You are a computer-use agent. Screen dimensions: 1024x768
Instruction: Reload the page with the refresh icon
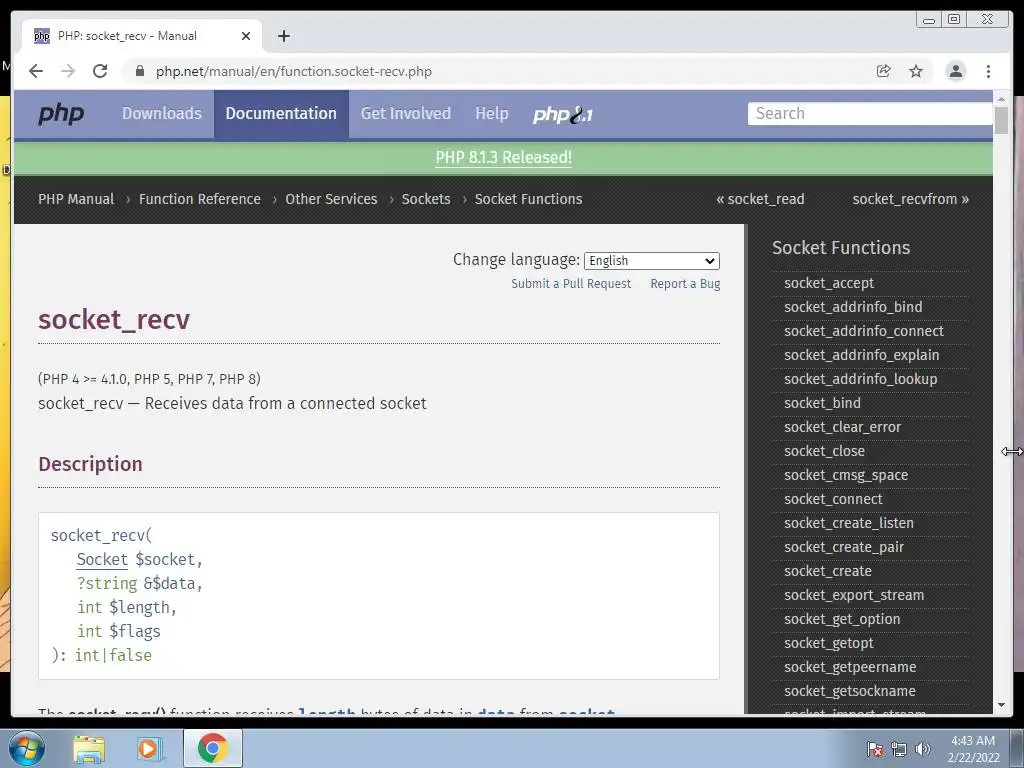[x=100, y=71]
